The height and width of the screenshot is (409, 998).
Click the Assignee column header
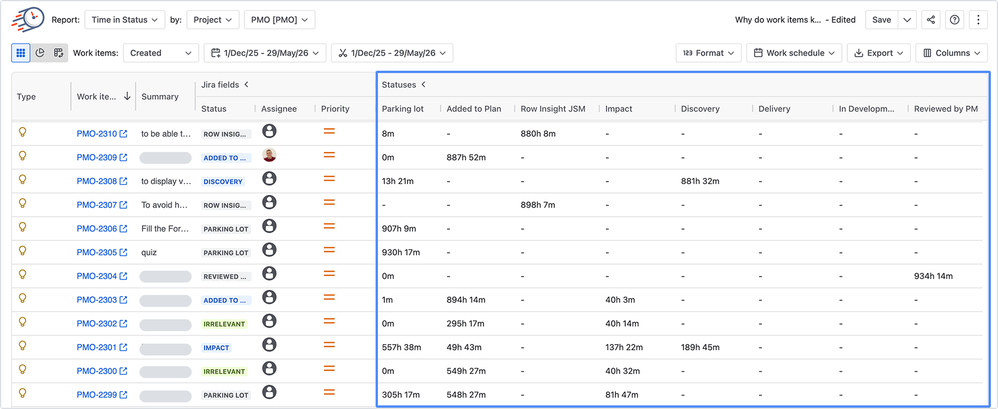[279, 109]
